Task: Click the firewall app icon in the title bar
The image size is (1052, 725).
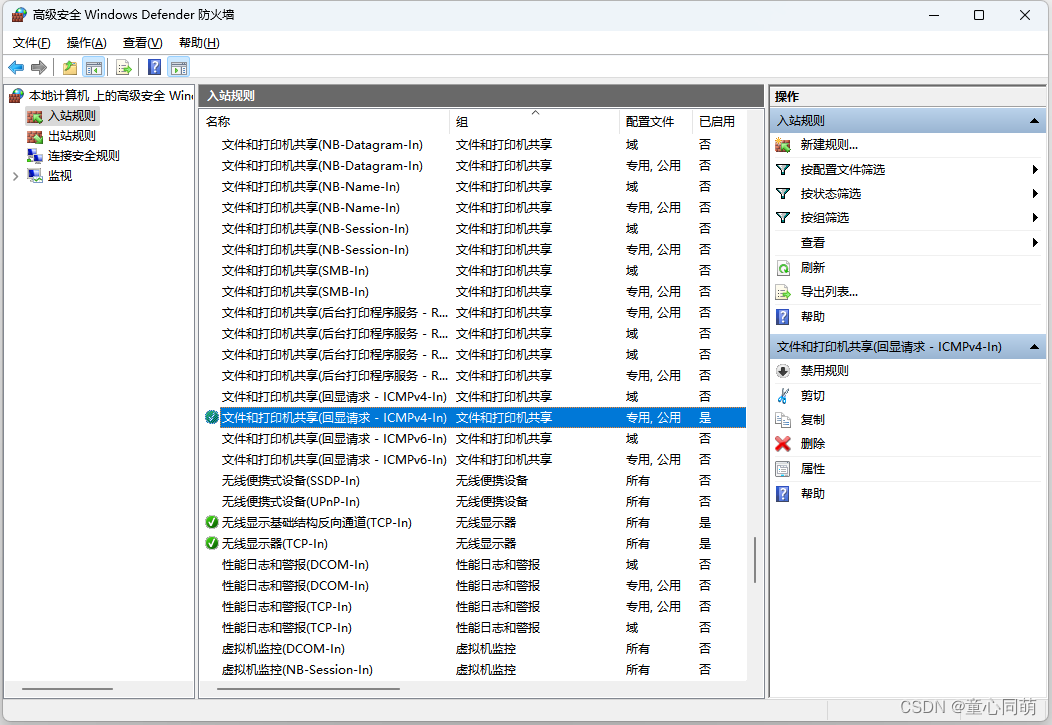Action: tap(19, 15)
